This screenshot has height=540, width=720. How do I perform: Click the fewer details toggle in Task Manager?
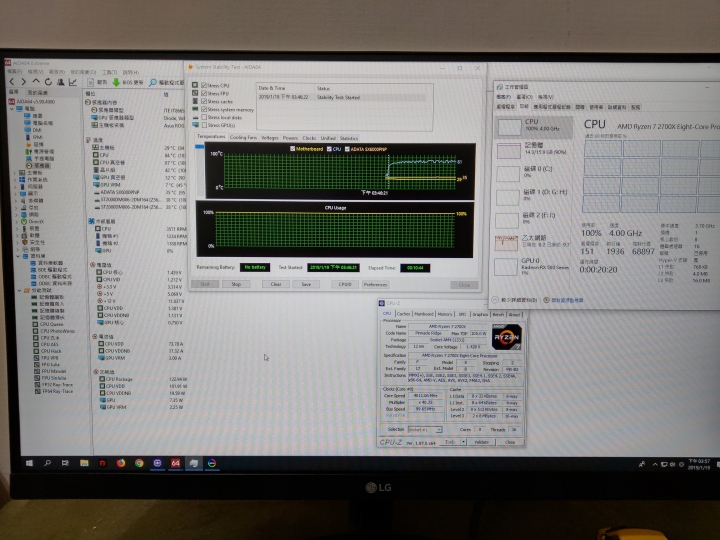(x=514, y=300)
